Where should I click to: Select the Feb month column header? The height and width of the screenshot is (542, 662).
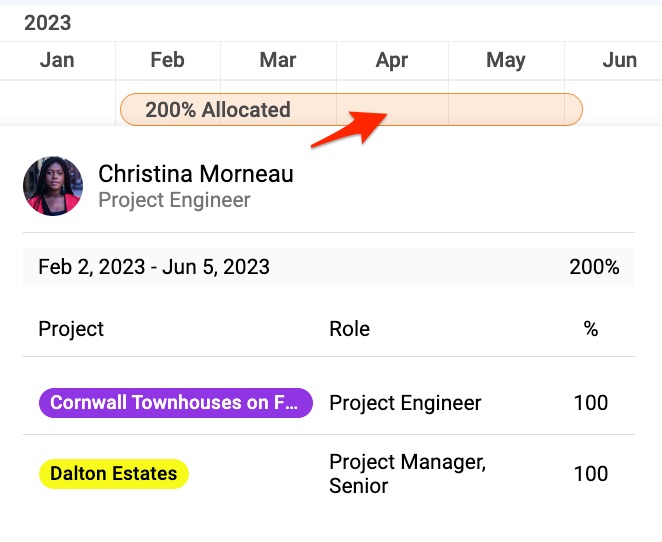coord(168,60)
